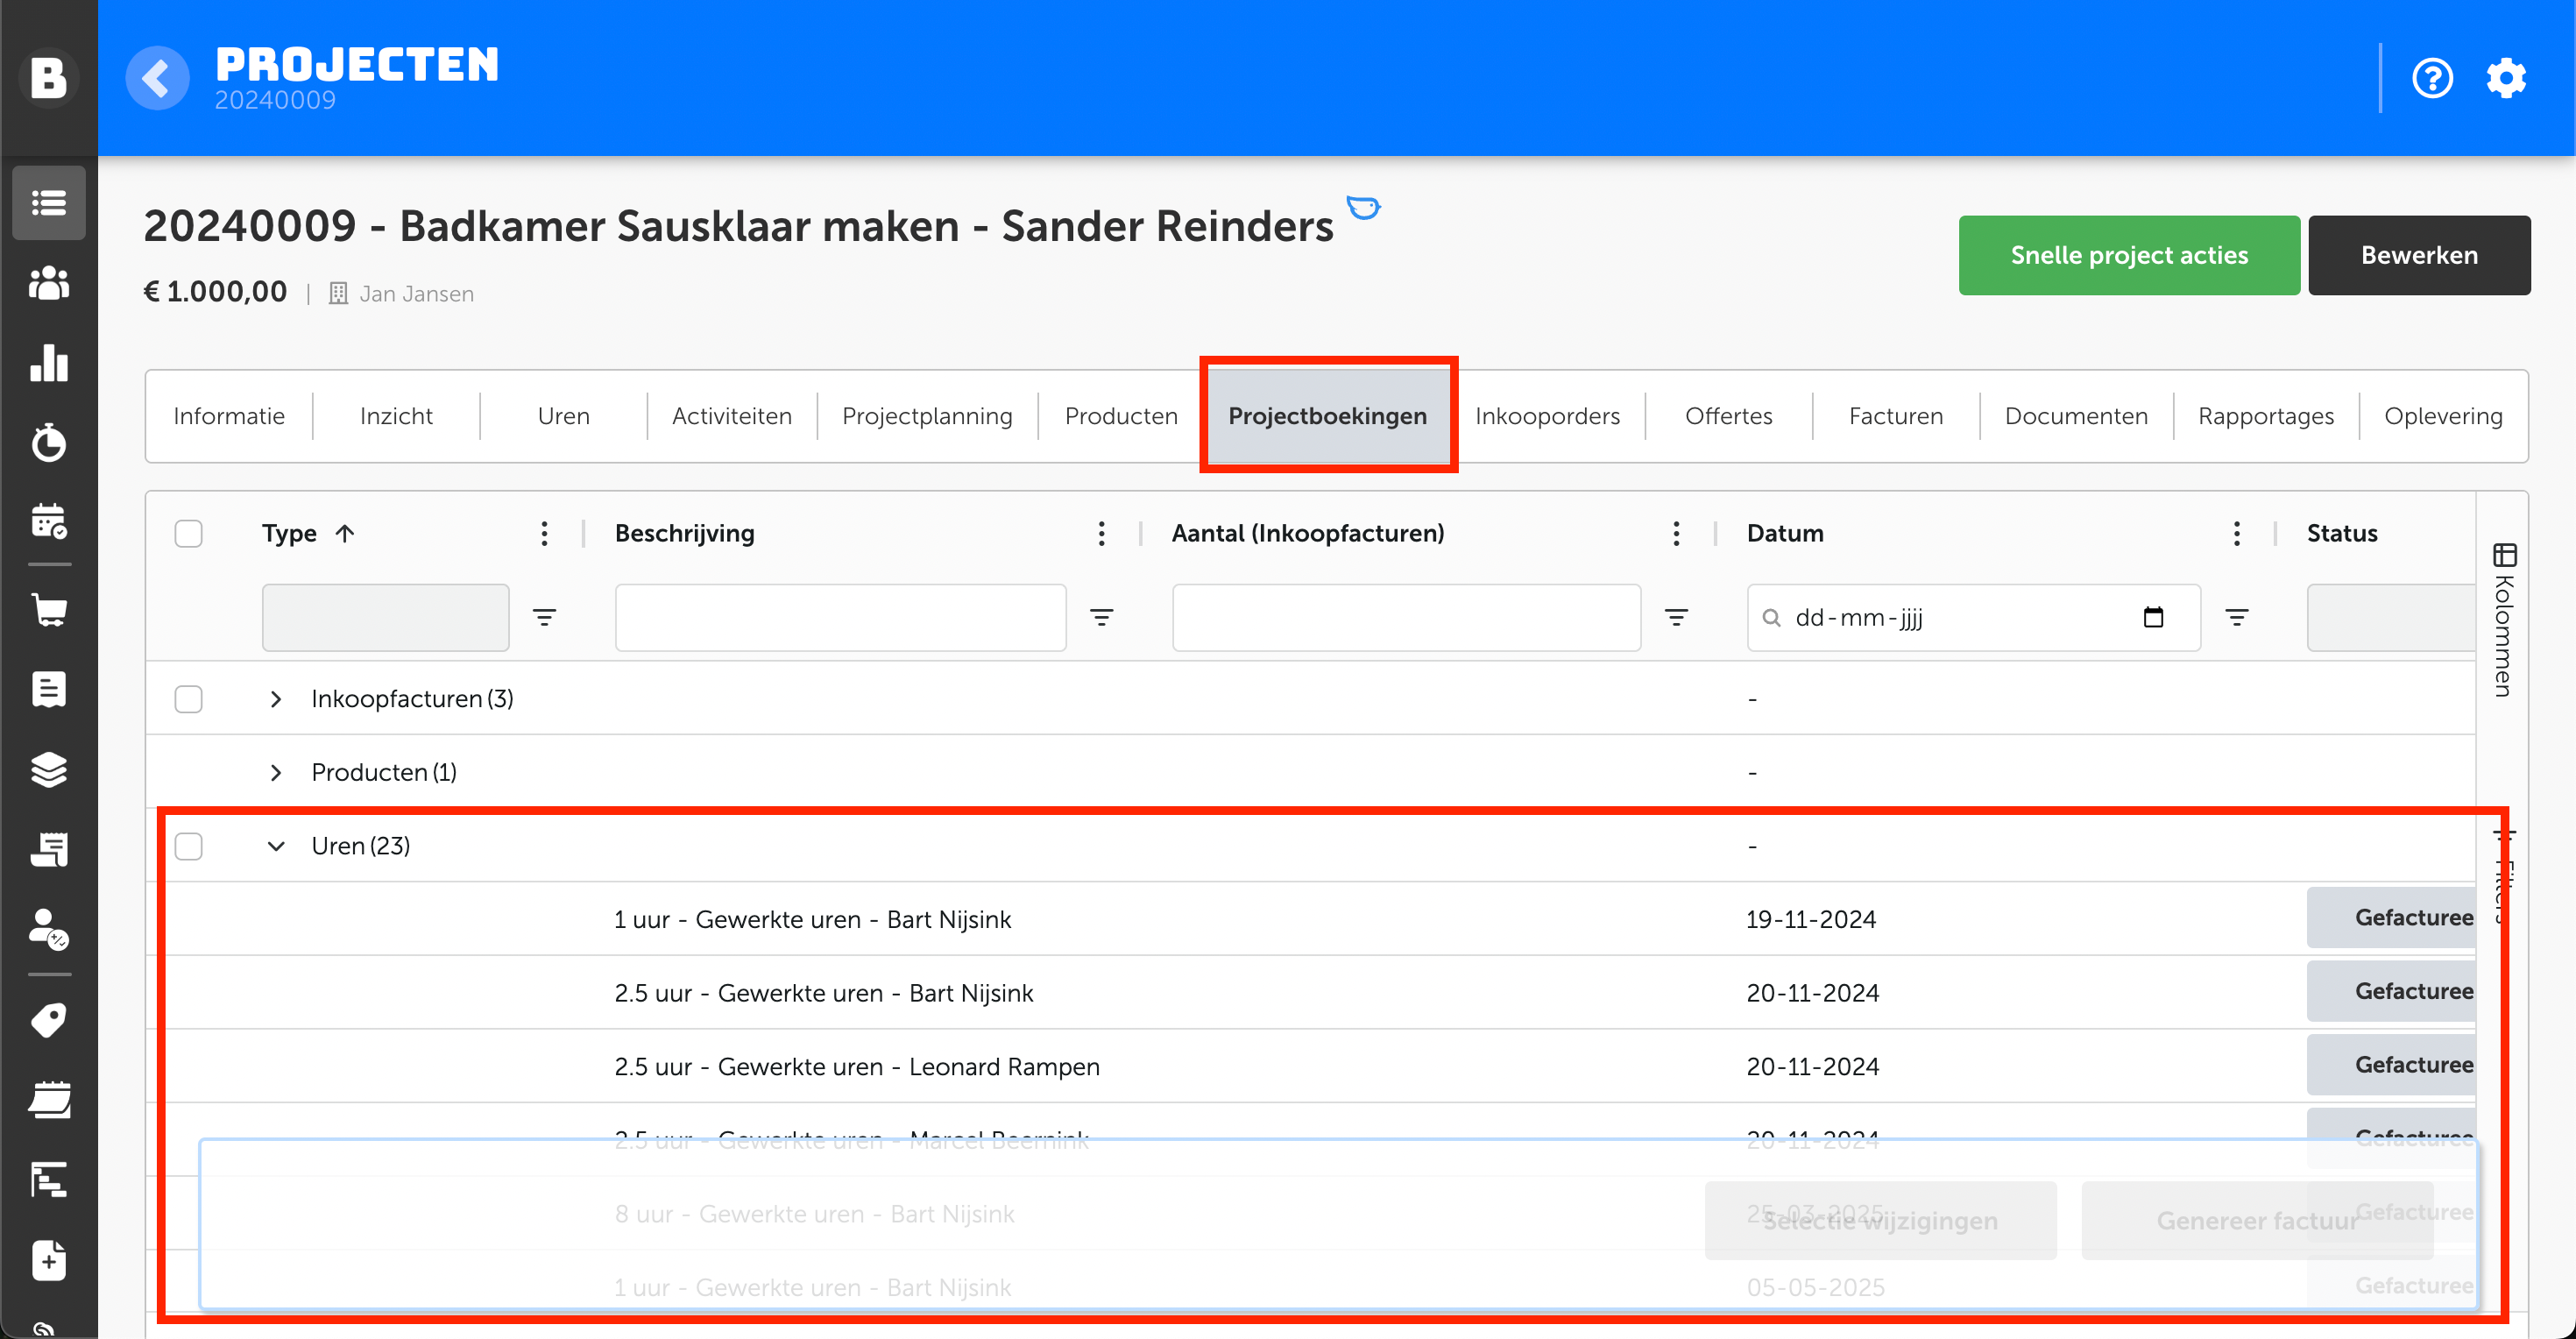Screen dimensions: 2576x1339
Task: Click the Beschrijving filter input field
Action: click(840, 617)
